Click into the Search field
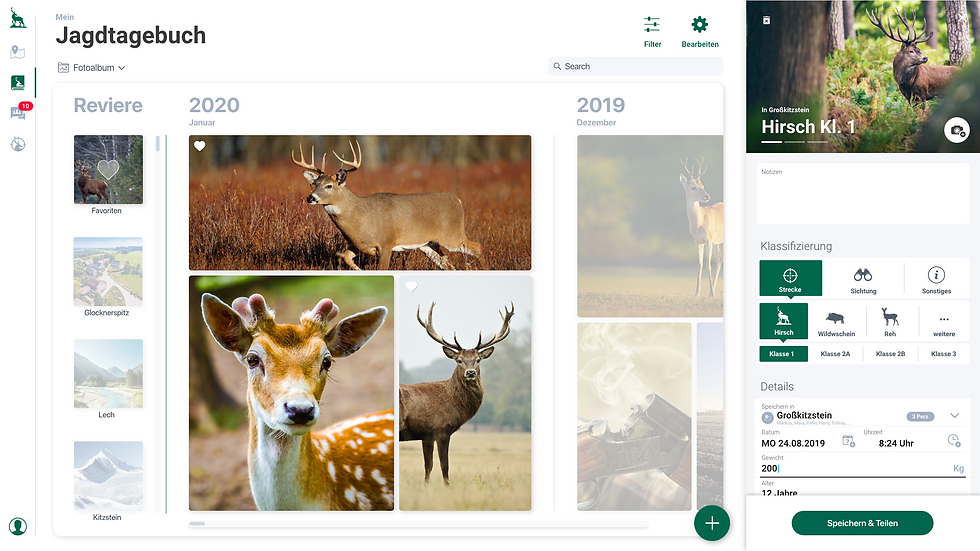 (635, 66)
